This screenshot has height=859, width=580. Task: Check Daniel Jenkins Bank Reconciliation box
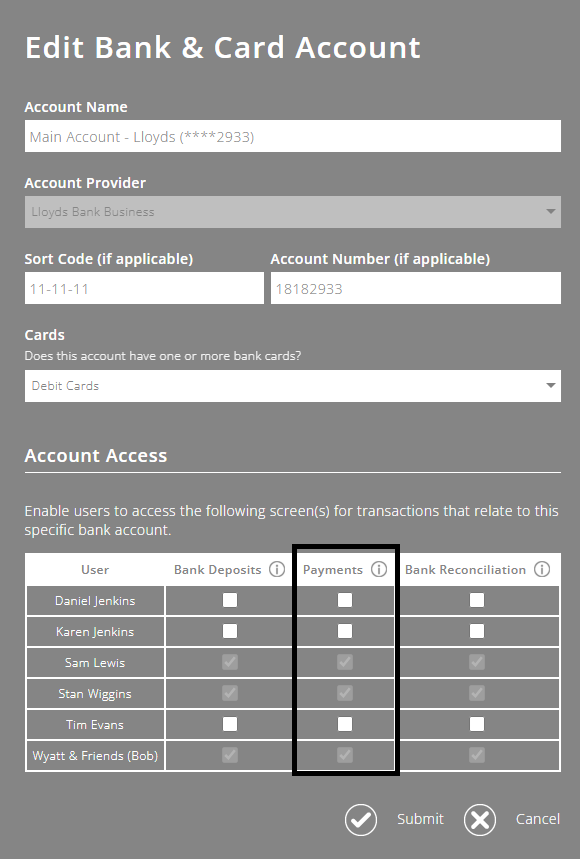[477, 600]
